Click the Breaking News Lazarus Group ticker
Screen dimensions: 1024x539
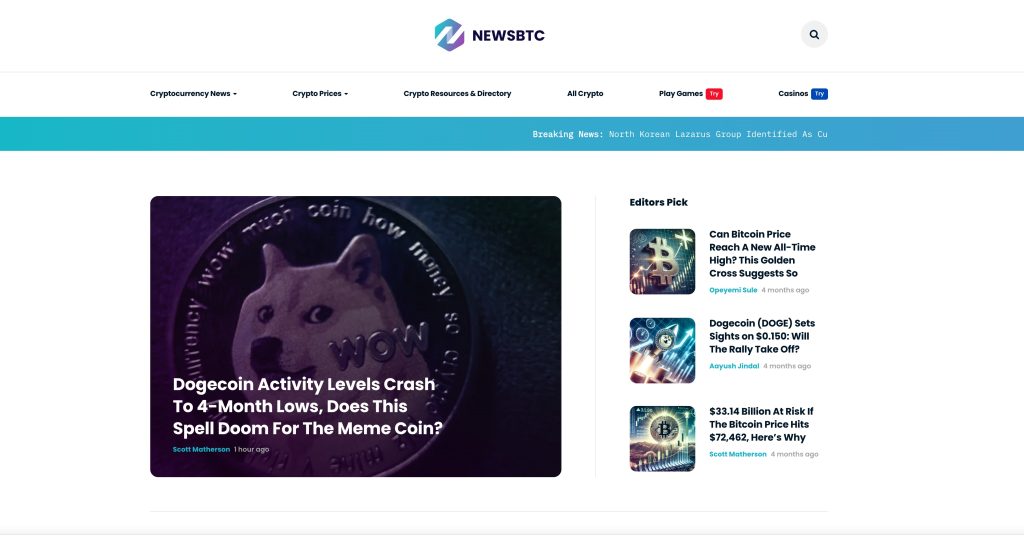click(679, 134)
